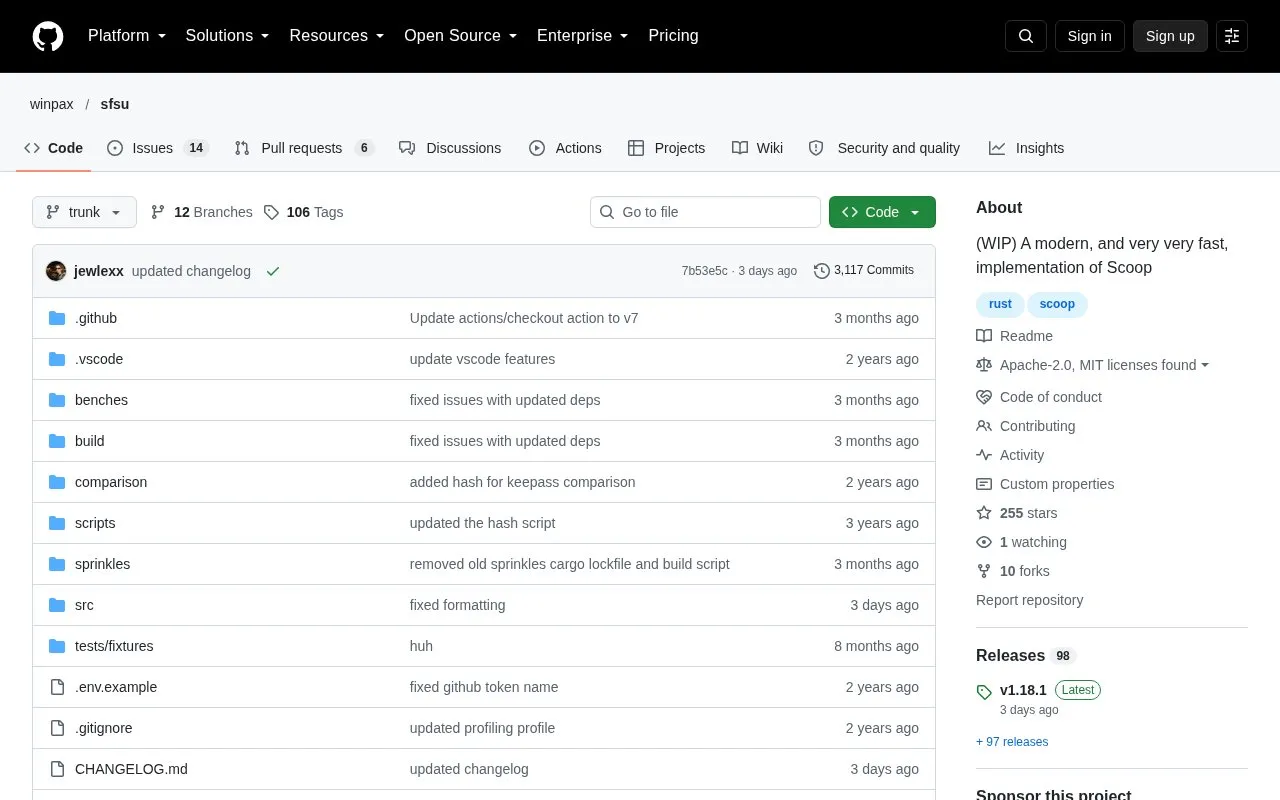
Task: Expand the Platform menu
Action: tap(127, 36)
